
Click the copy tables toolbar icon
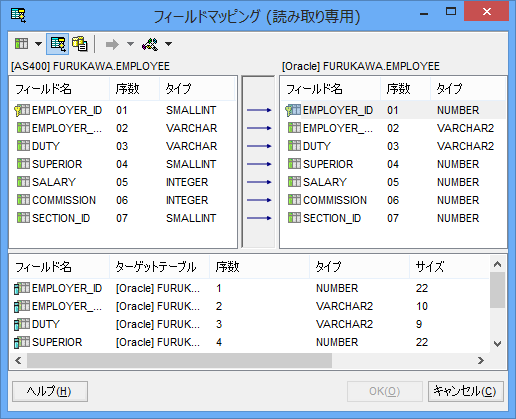80,44
